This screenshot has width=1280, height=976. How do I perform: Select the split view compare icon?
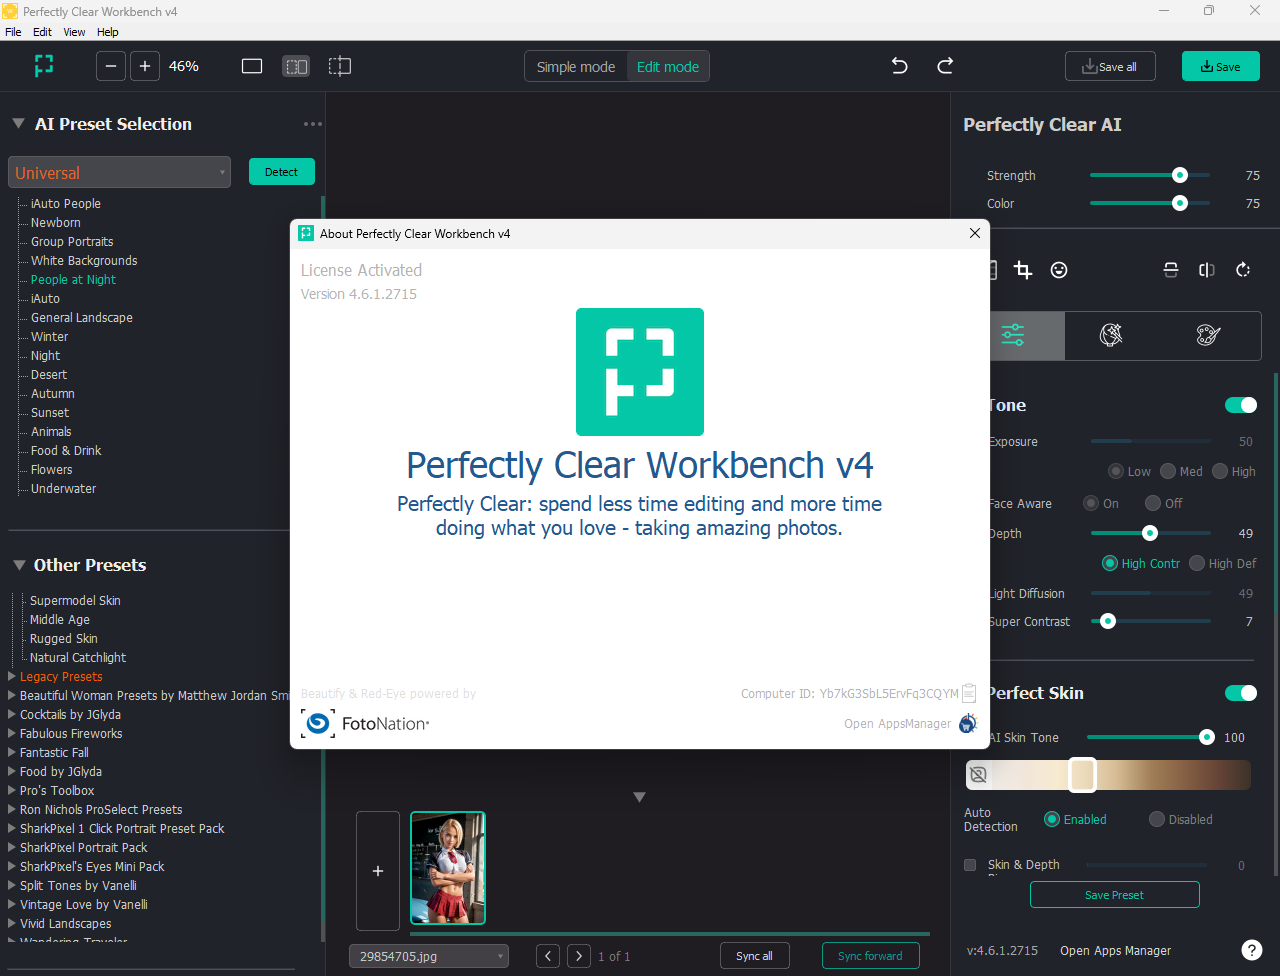click(x=340, y=66)
